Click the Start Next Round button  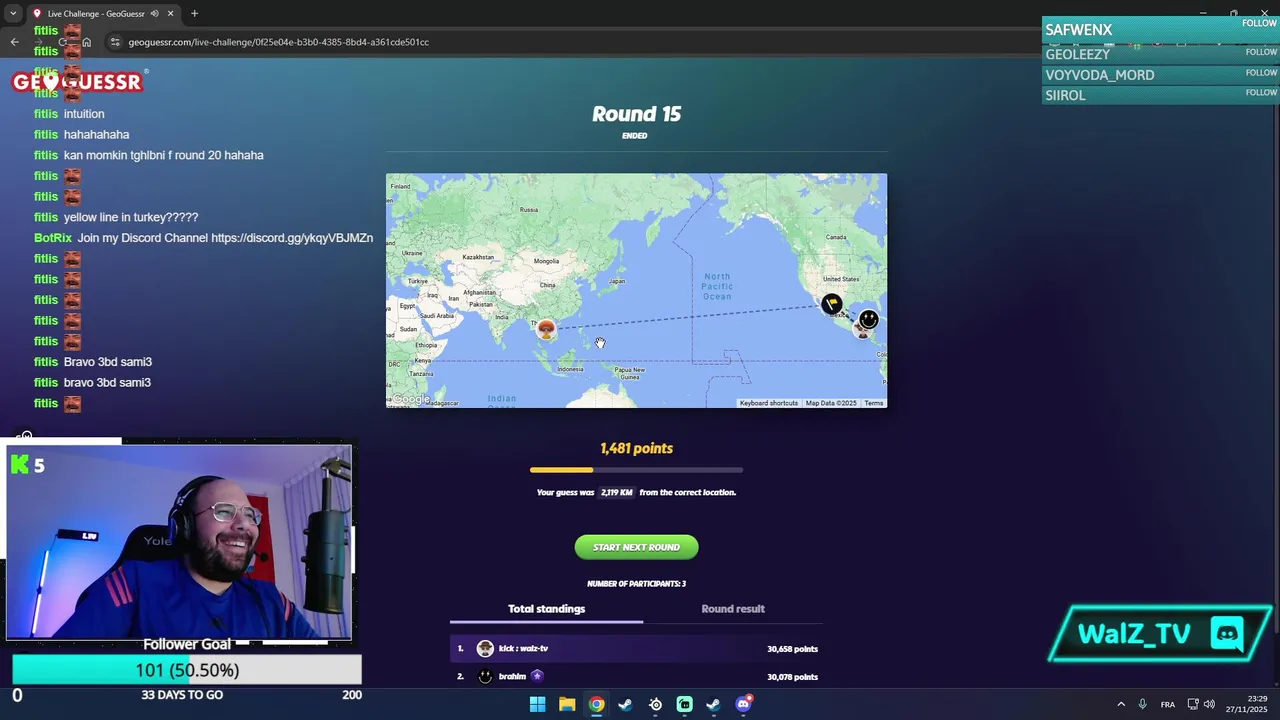[636, 547]
